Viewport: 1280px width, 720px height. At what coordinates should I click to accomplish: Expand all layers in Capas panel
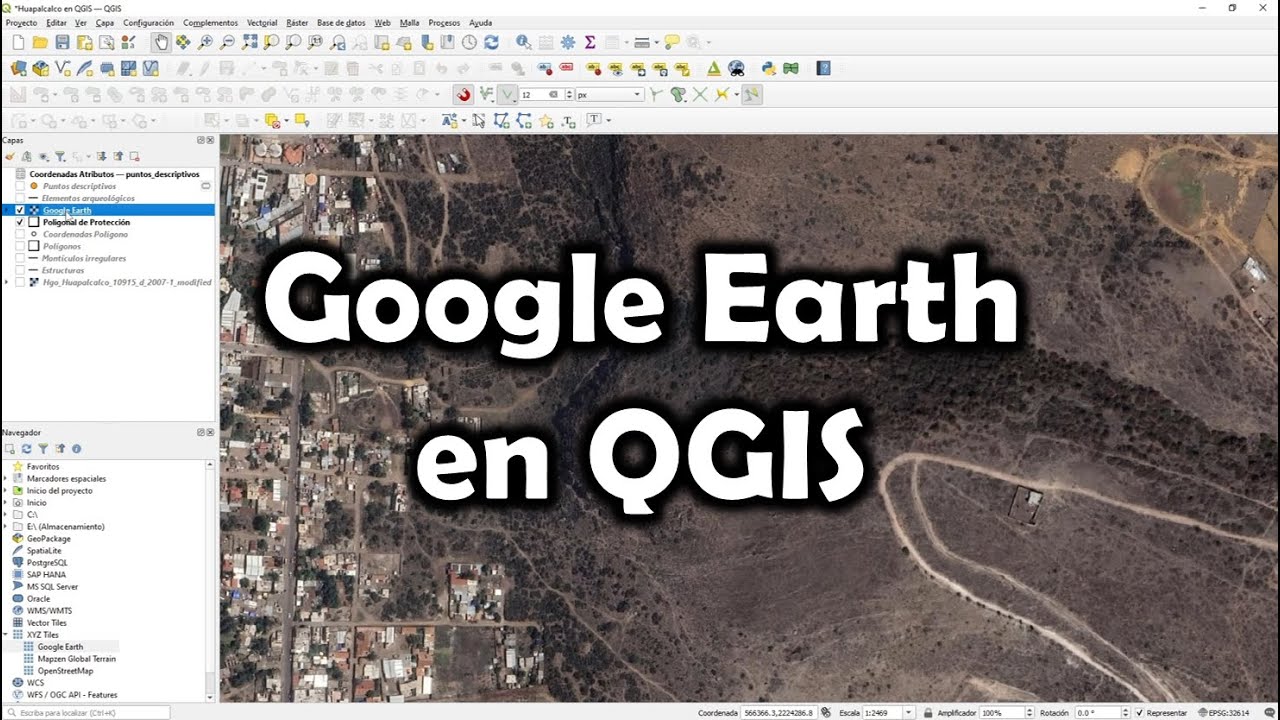(102, 156)
